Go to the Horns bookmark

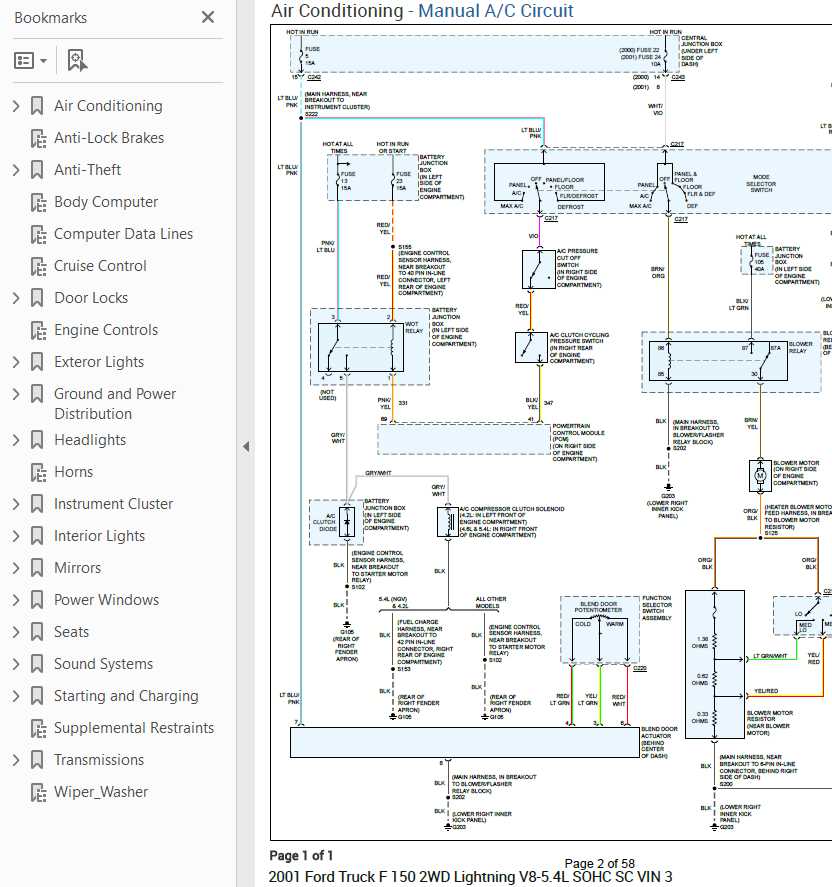(x=74, y=472)
